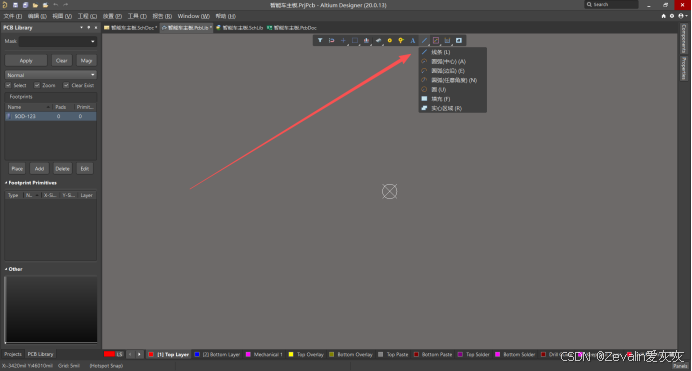The width and height of the screenshot is (692, 371).
Task: Click the open project icon in title bar
Action: click(45, 5)
